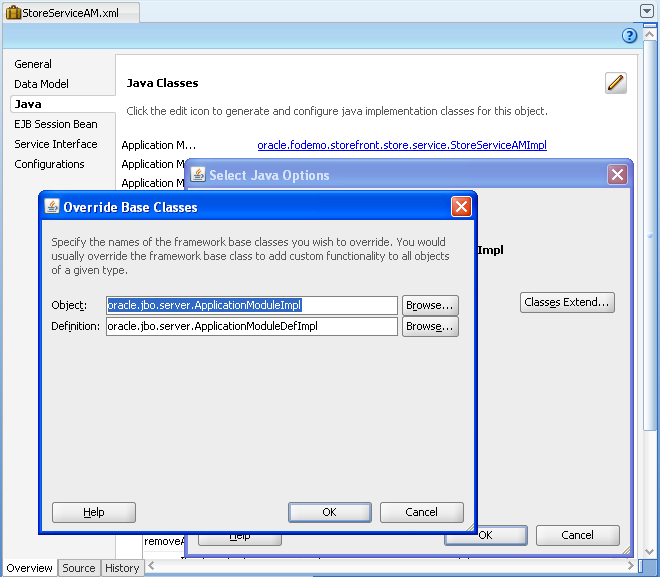Open the StoreServiceAMImpl class link
This screenshot has height=577, width=660.
pos(402,145)
